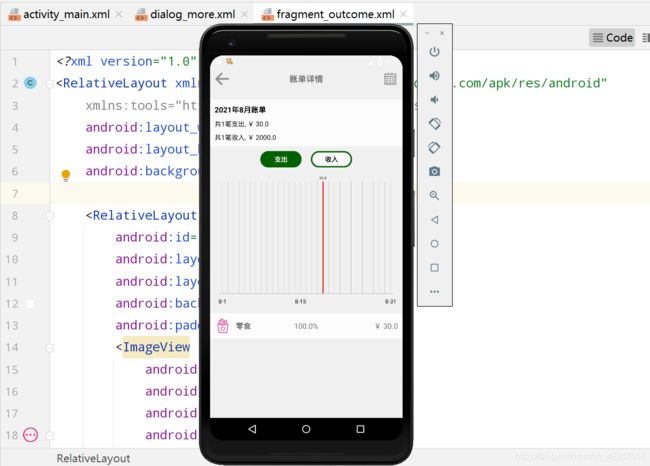Collapse the fold marker on line 8
The height and width of the screenshot is (466, 650).
point(49,216)
